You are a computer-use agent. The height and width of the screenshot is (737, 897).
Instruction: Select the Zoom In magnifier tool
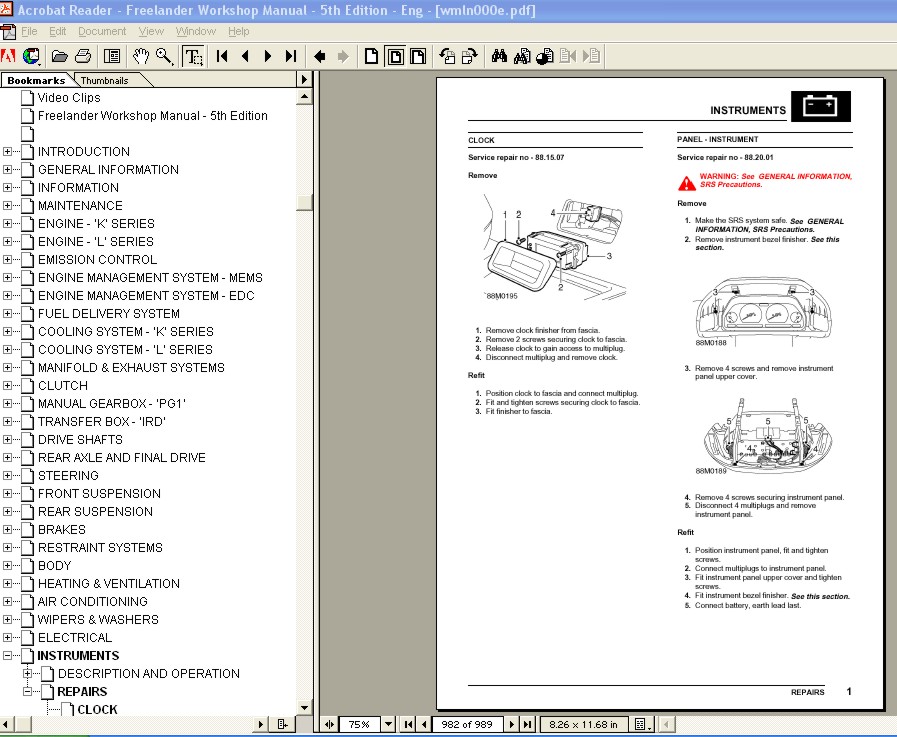(x=165, y=57)
